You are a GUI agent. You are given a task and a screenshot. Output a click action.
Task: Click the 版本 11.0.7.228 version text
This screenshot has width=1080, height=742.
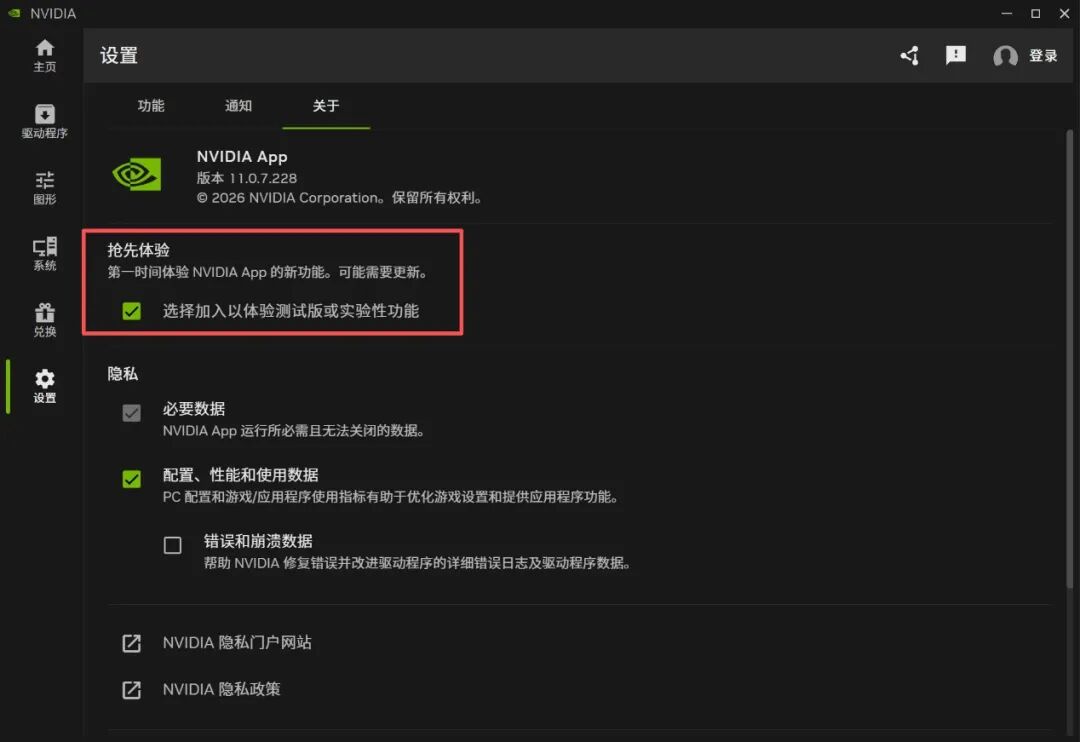pyautogui.click(x=247, y=178)
